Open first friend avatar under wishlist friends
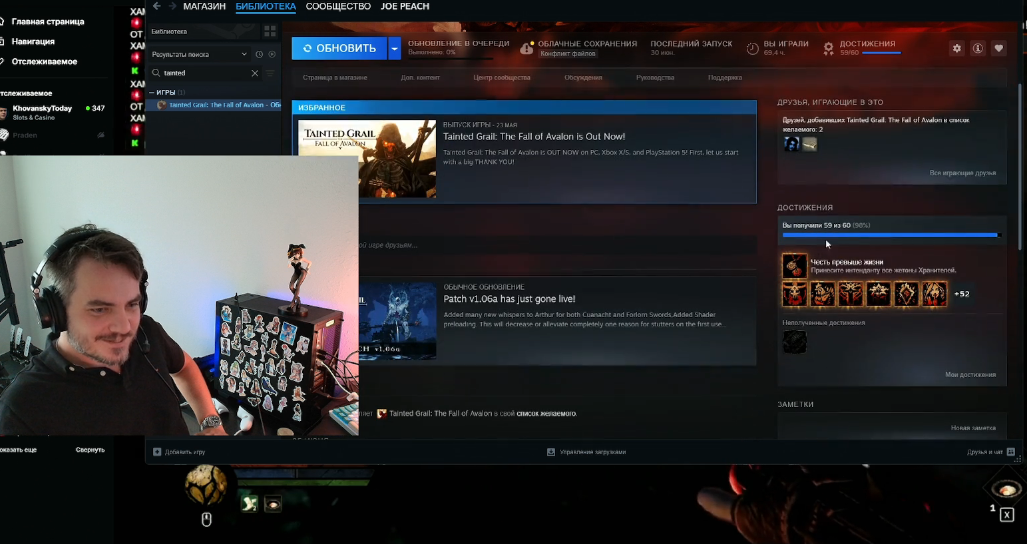 (x=791, y=144)
